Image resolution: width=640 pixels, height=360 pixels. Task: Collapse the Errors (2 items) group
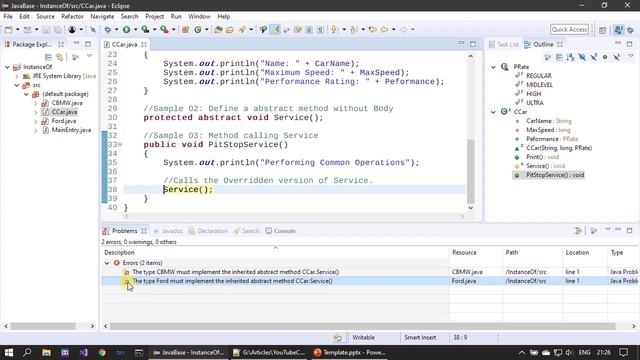[107, 263]
